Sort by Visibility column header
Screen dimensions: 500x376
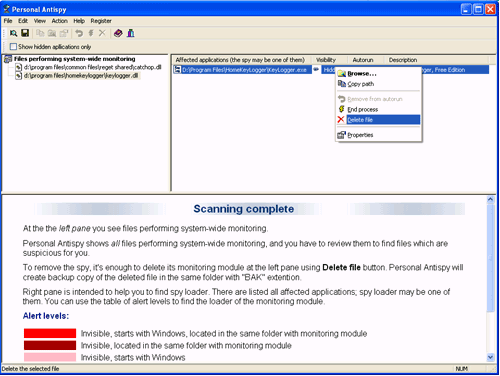pos(330,60)
